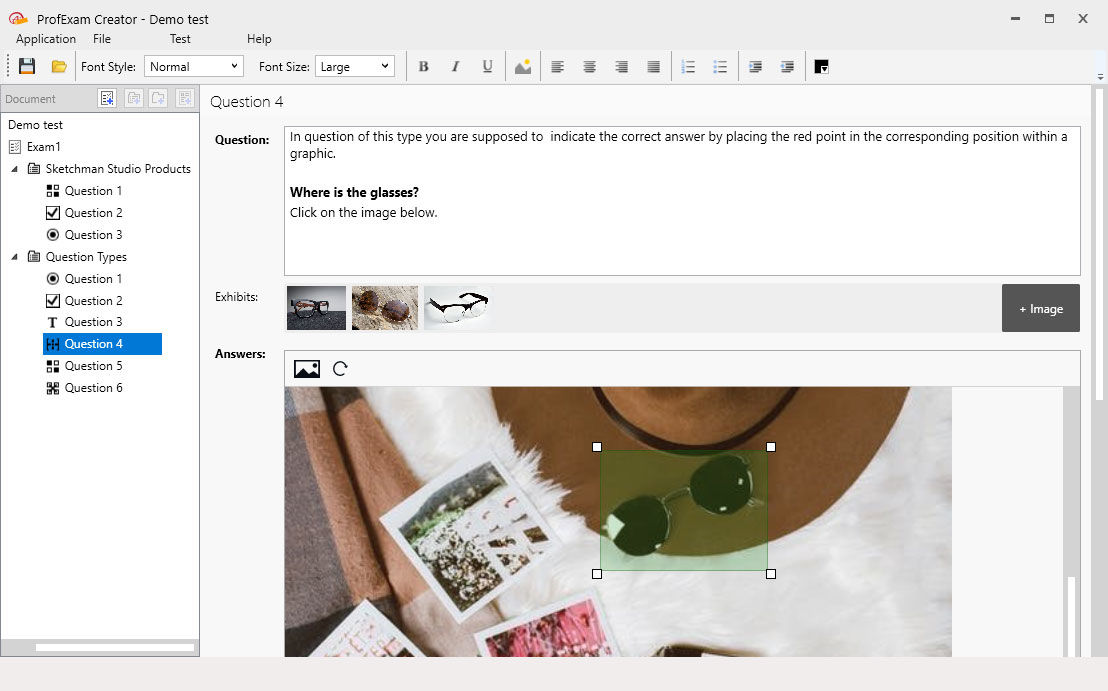Click the second Document panel icon
This screenshot has width=1108, height=691.
[134, 98]
